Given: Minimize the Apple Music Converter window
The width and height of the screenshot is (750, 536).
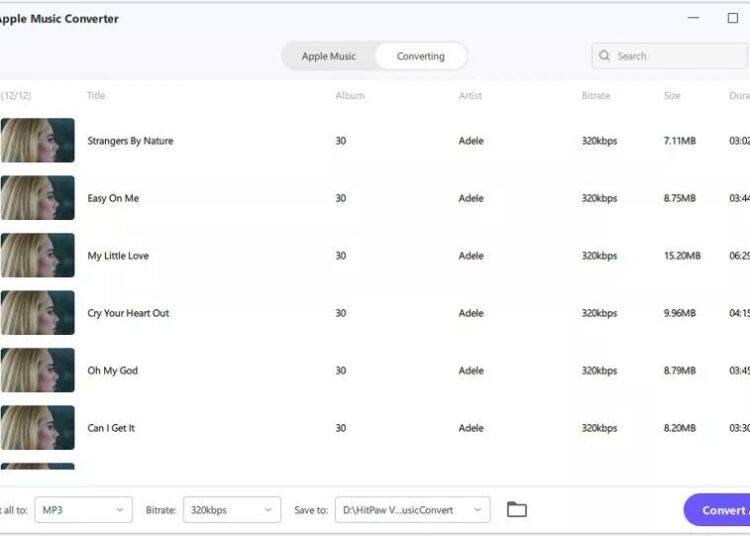Looking at the screenshot, I should (694, 18).
